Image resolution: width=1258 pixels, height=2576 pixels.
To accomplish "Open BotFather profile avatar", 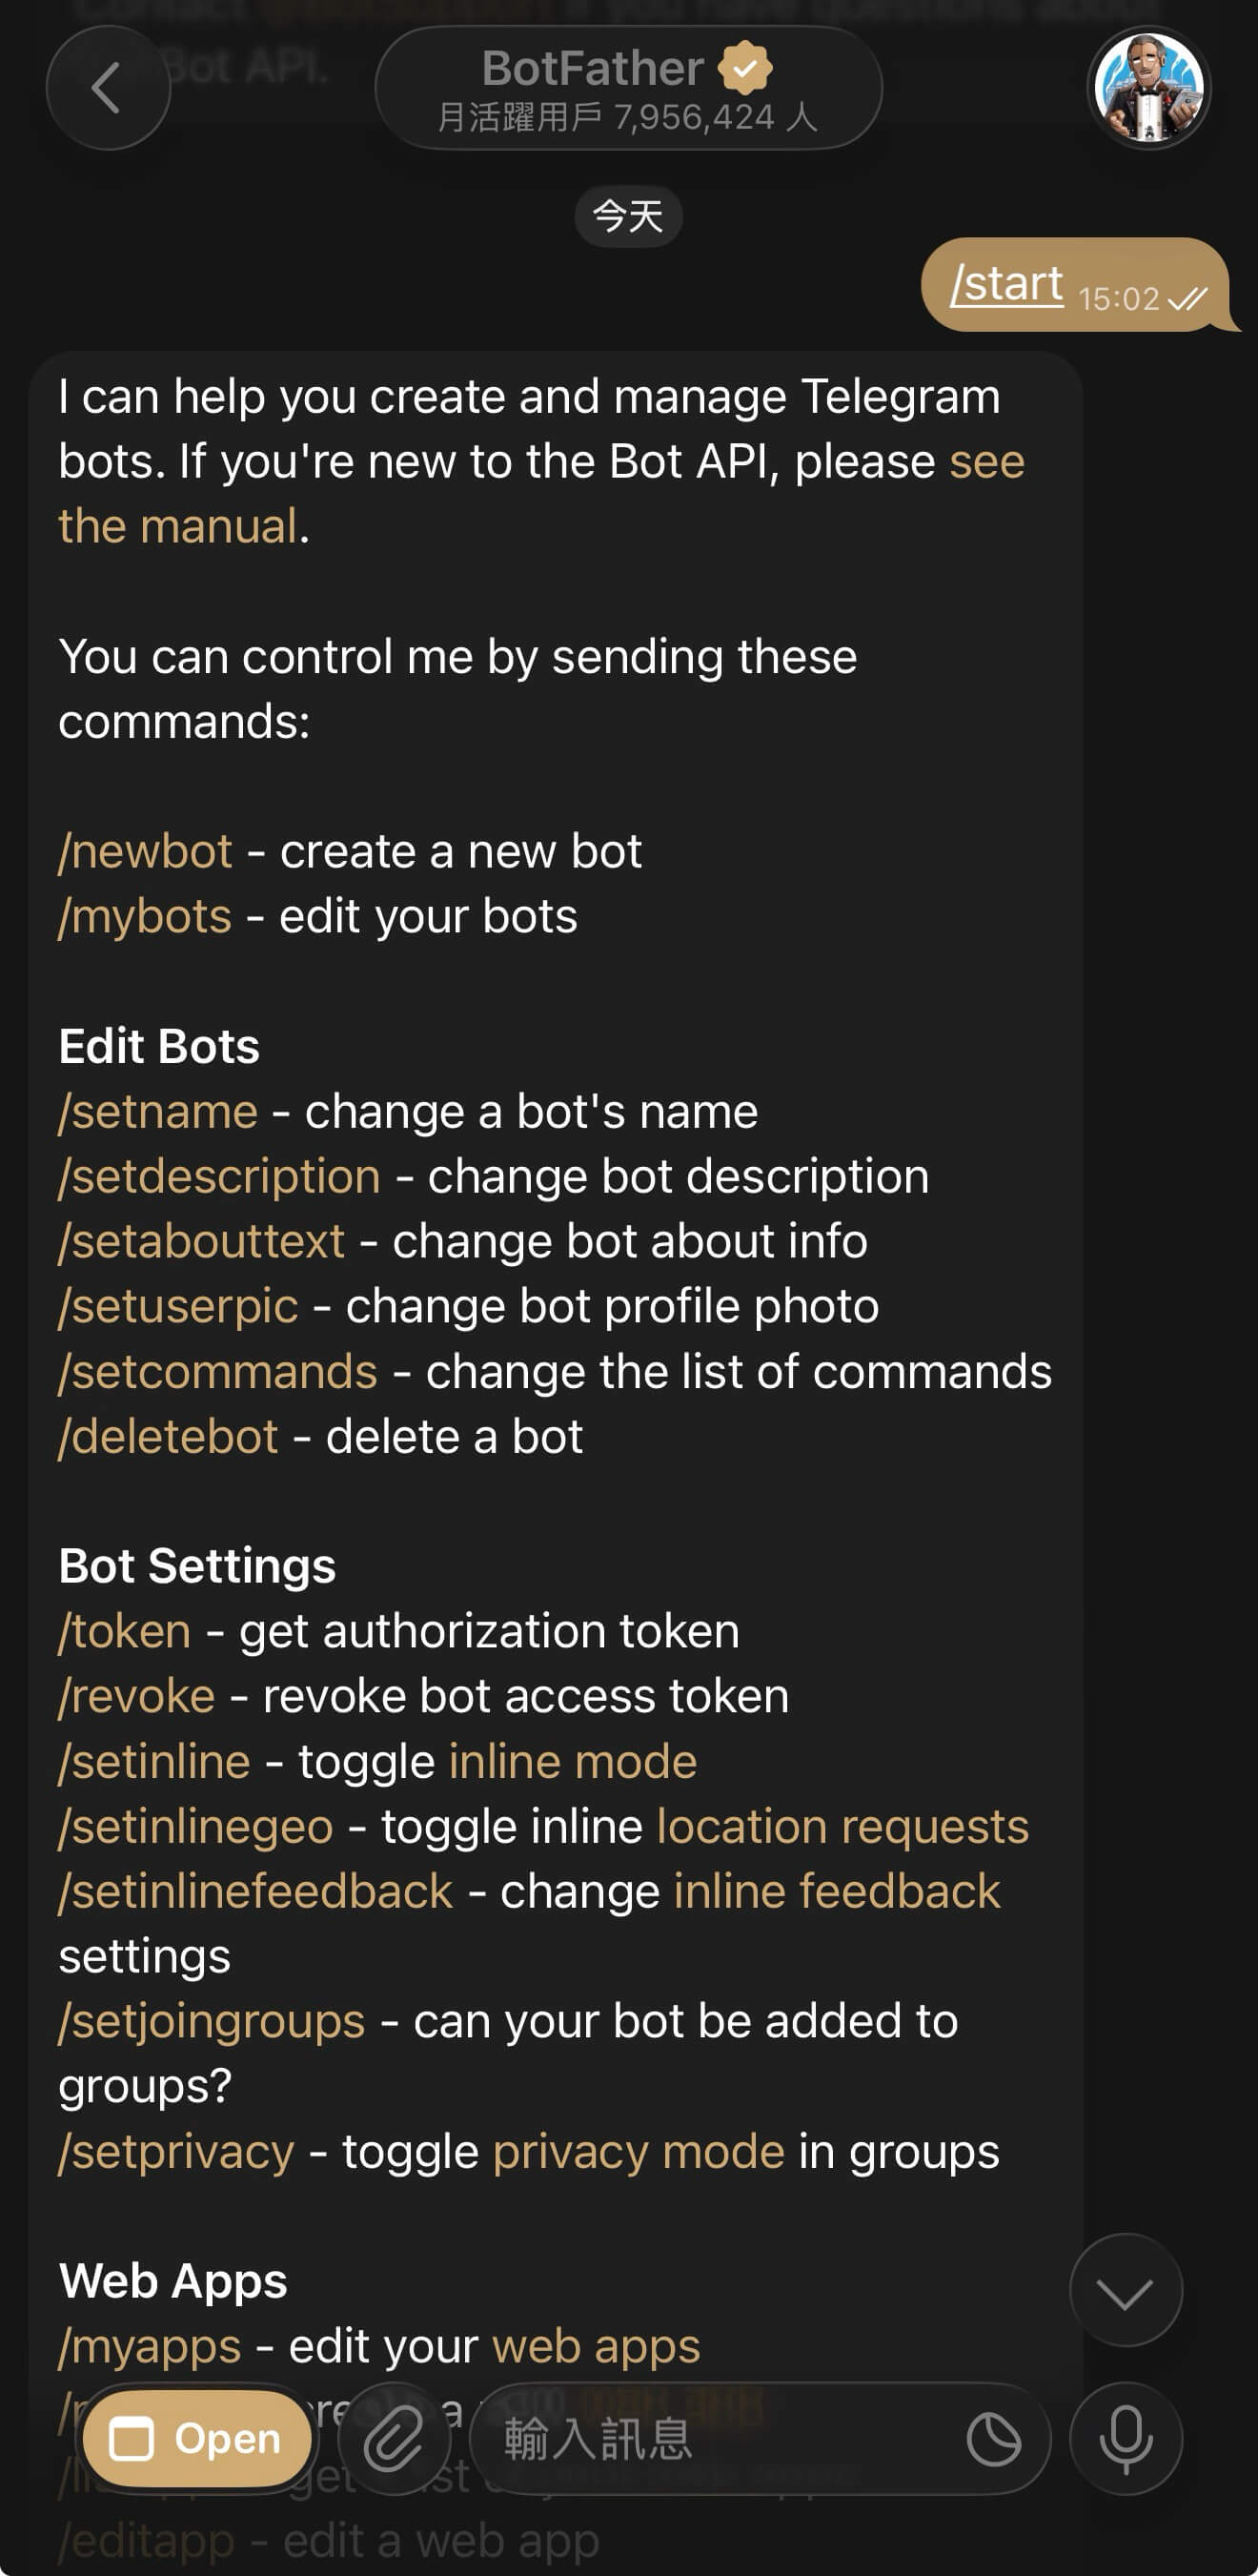I will [1148, 88].
